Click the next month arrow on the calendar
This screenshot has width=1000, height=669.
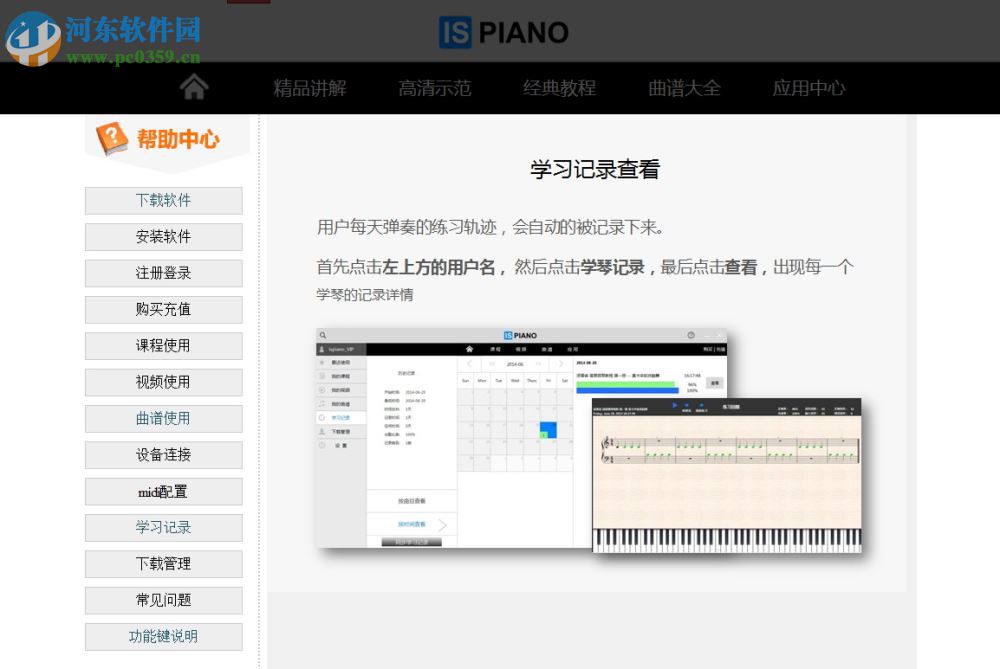click(x=561, y=362)
